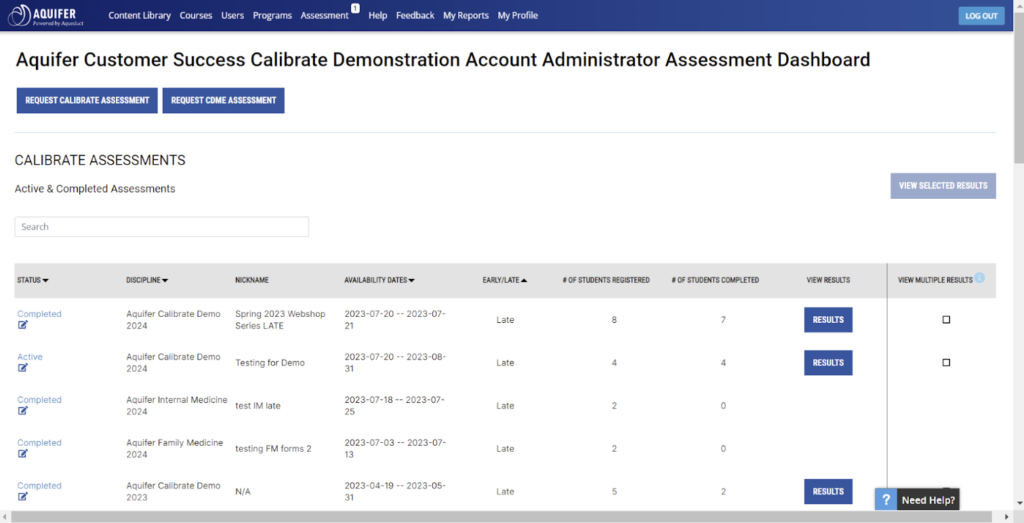Screen dimensions: 1024x523
Task: Focus the Search input field
Action: pyautogui.click(x=161, y=227)
